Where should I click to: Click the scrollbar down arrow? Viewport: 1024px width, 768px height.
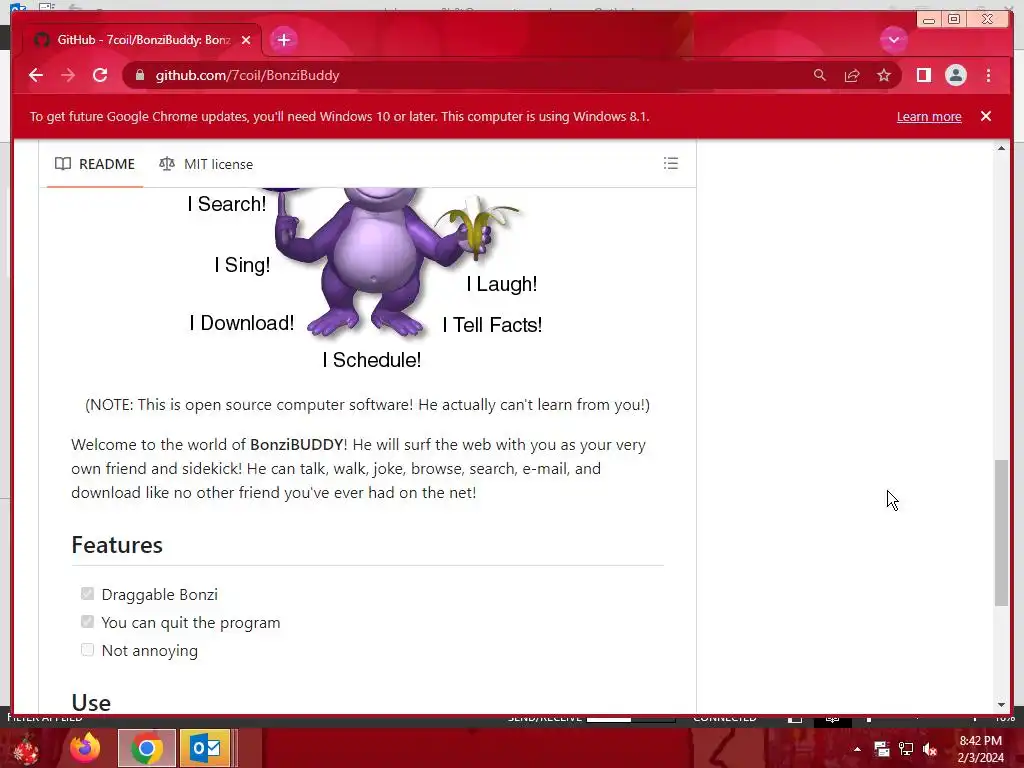tap(1001, 705)
